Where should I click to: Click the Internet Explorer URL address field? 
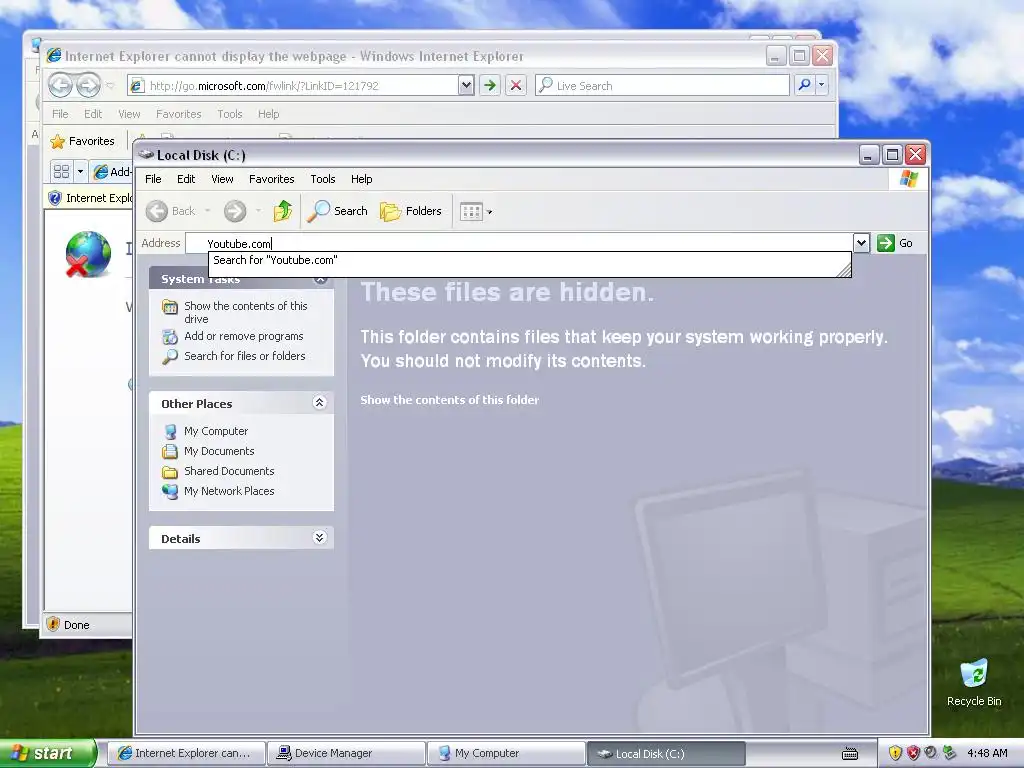point(293,86)
